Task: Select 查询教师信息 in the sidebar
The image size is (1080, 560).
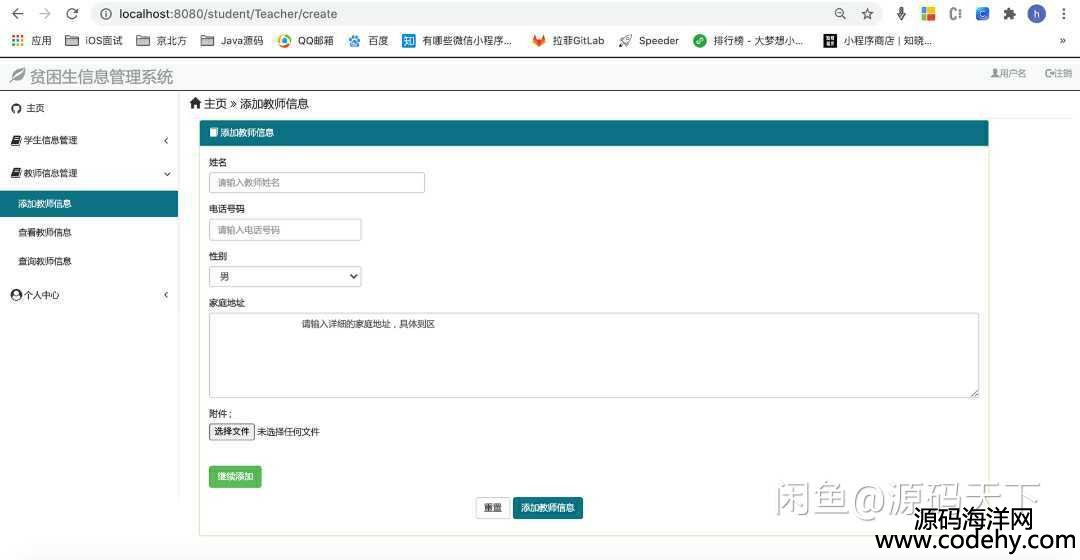Action: pyautogui.click(x=45, y=262)
